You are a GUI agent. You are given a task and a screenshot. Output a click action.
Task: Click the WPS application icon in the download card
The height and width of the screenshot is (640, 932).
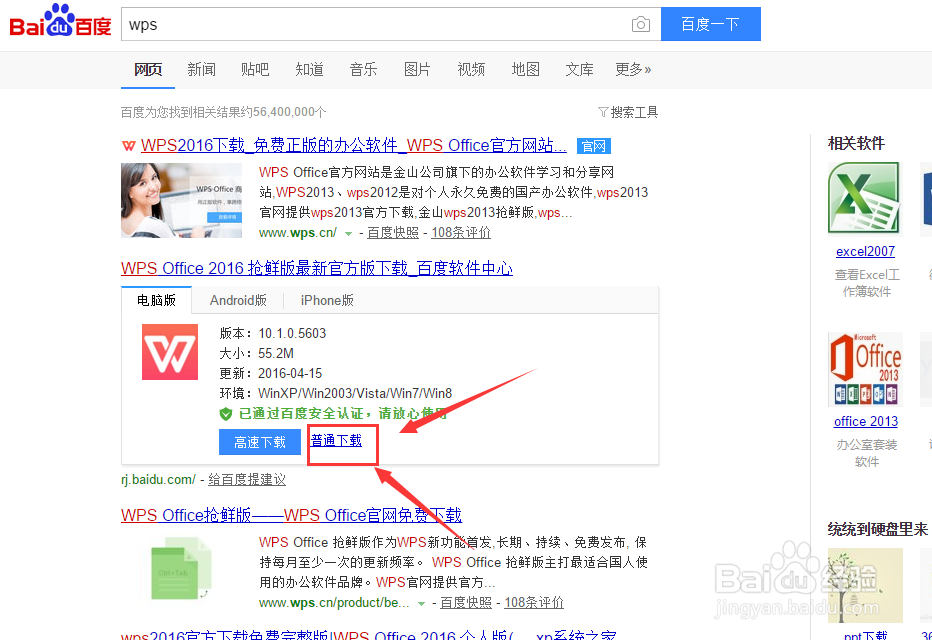[x=169, y=353]
